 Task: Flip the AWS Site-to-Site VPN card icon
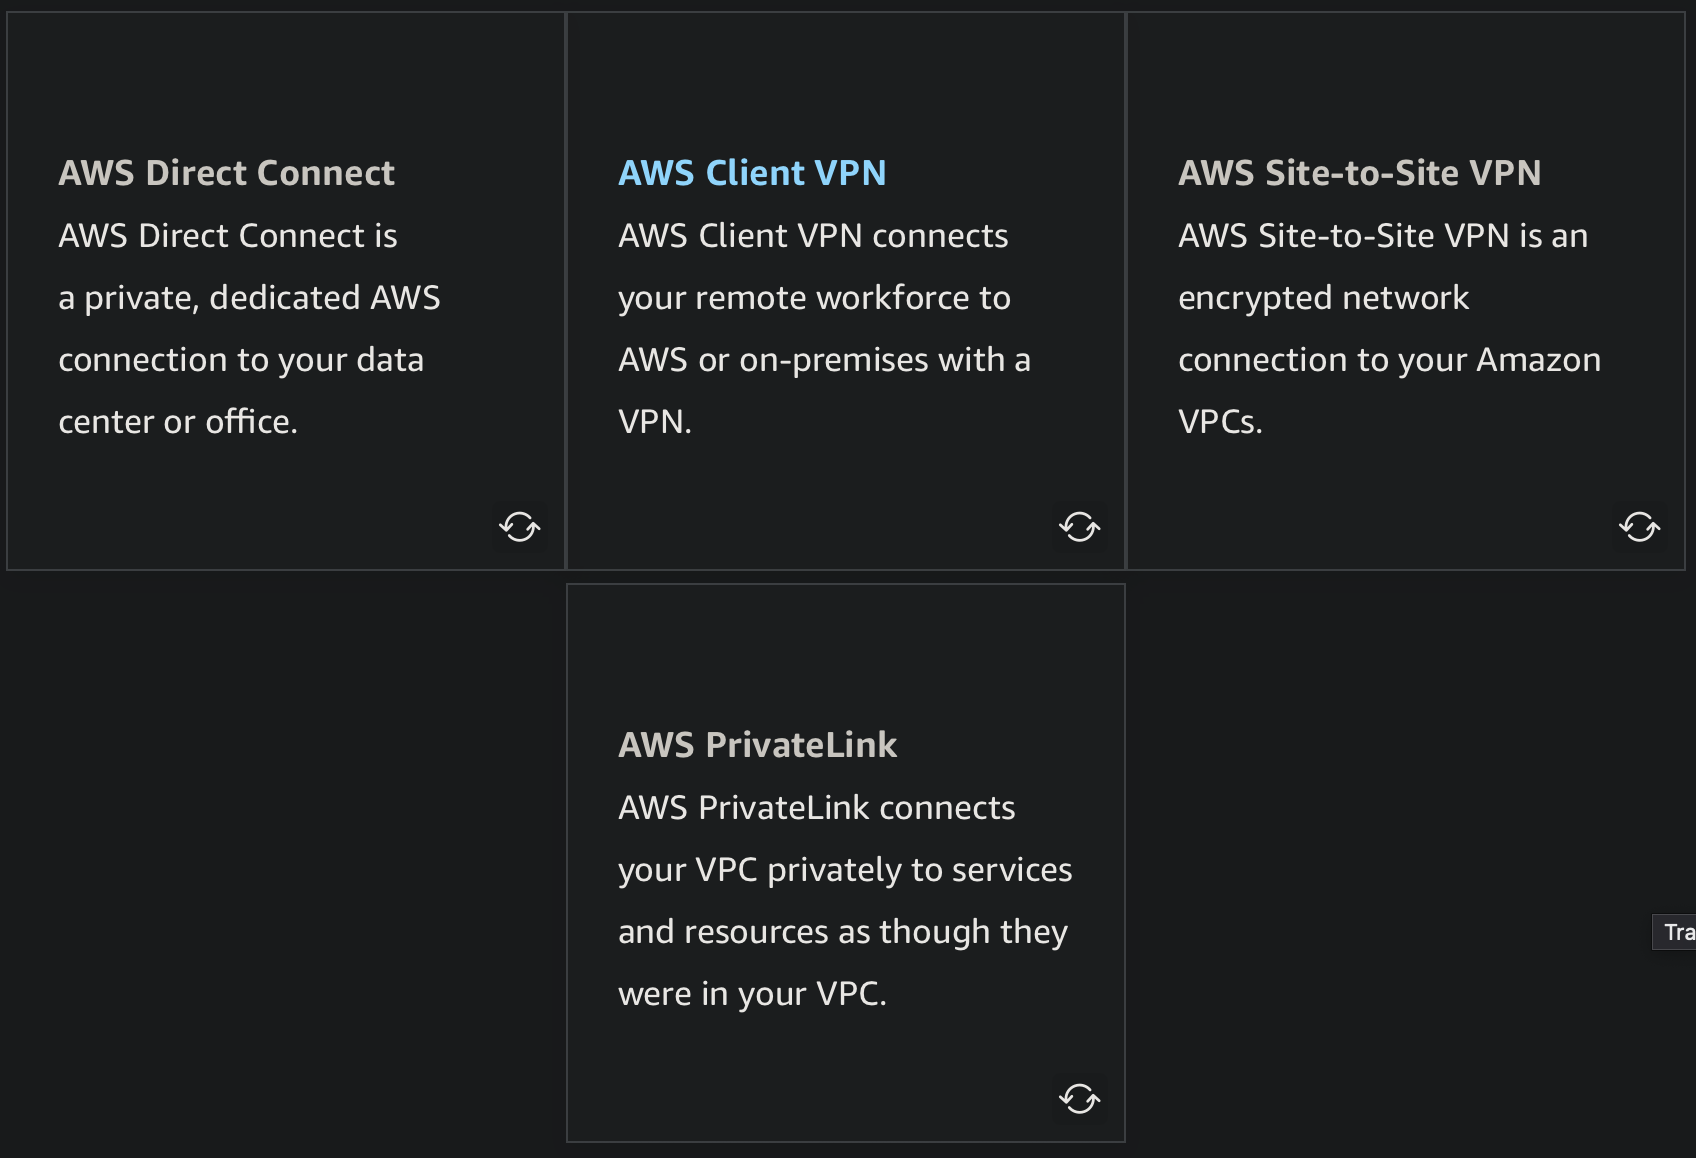coord(1640,526)
